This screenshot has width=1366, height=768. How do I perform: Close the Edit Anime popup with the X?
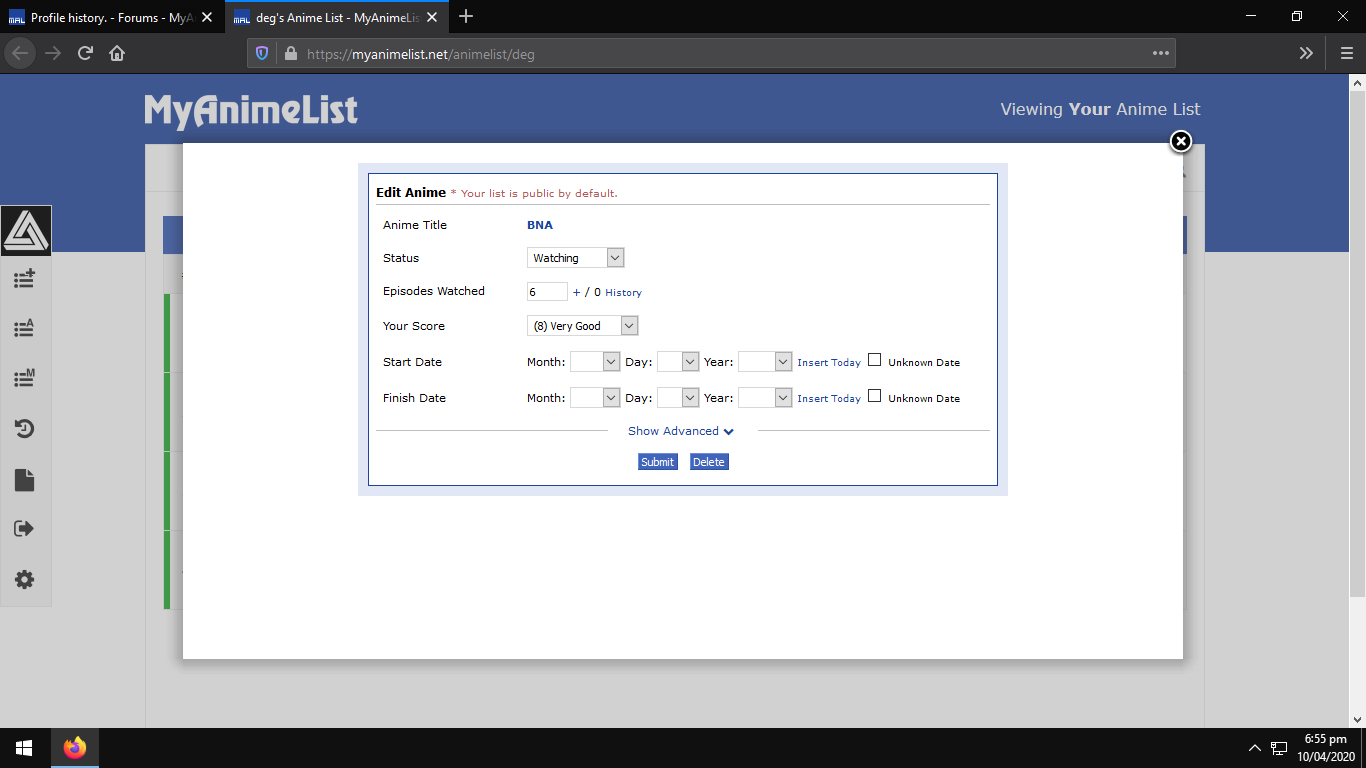tap(1181, 142)
